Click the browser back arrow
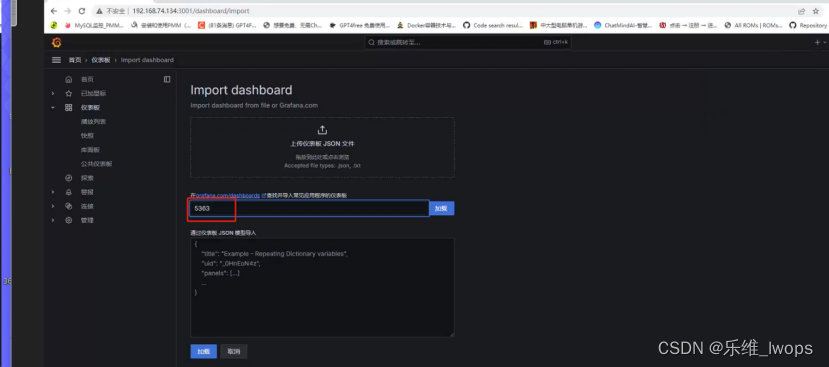Viewport: 829px width, 367px height. coord(53,11)
